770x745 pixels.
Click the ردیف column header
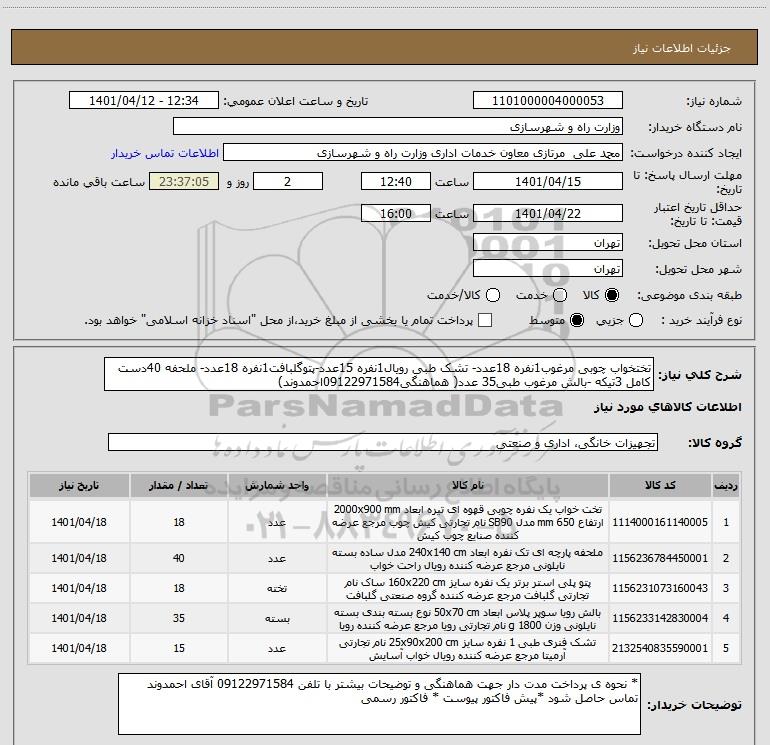point(726,485)
